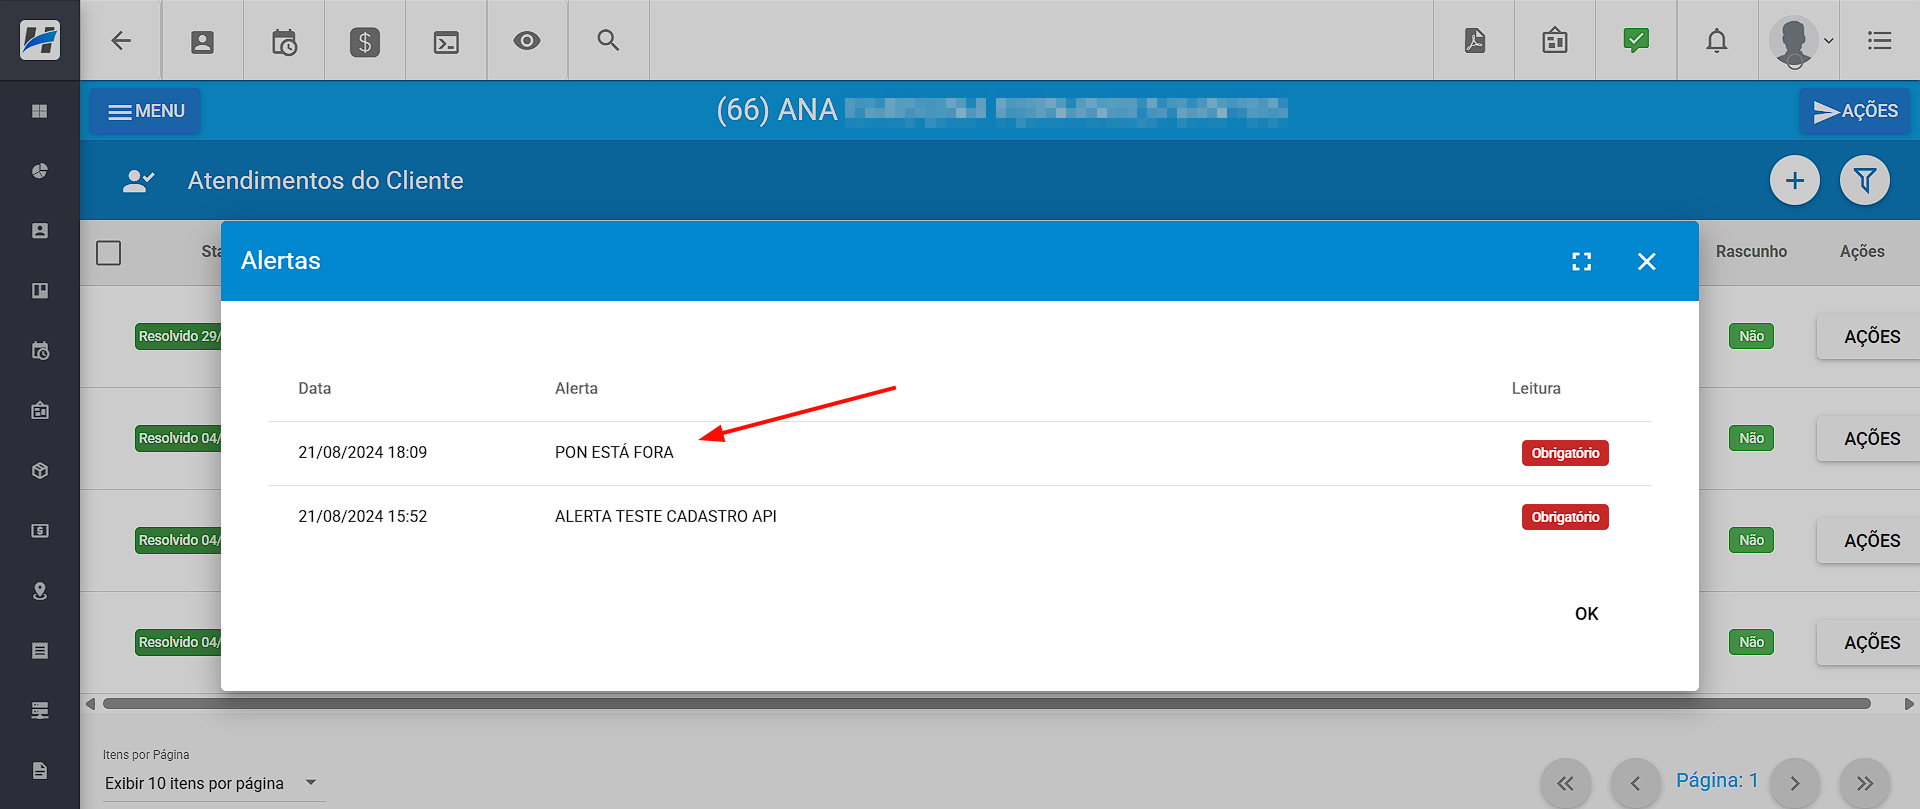
Task: Open the client profile icon in top toolbar
Action: click(203, 42)
